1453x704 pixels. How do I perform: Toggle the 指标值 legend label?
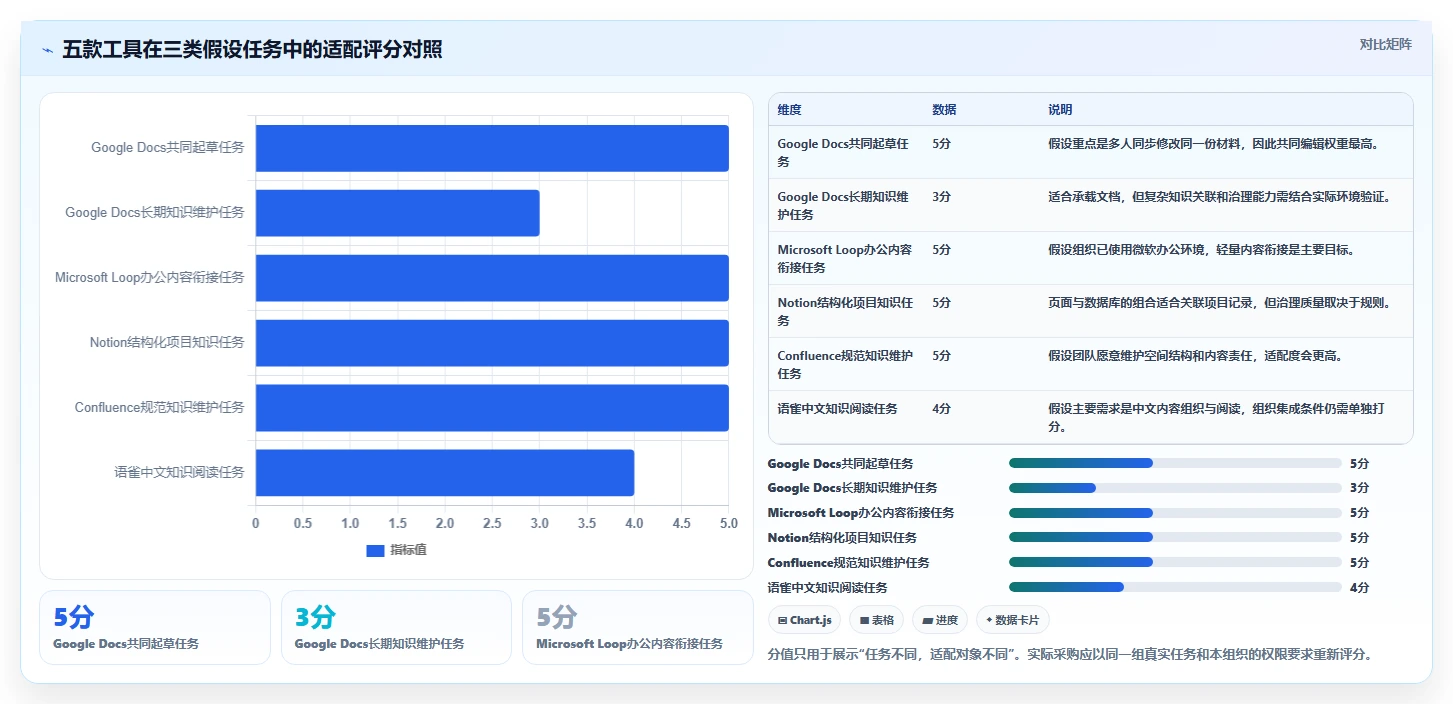coord(408,550)
